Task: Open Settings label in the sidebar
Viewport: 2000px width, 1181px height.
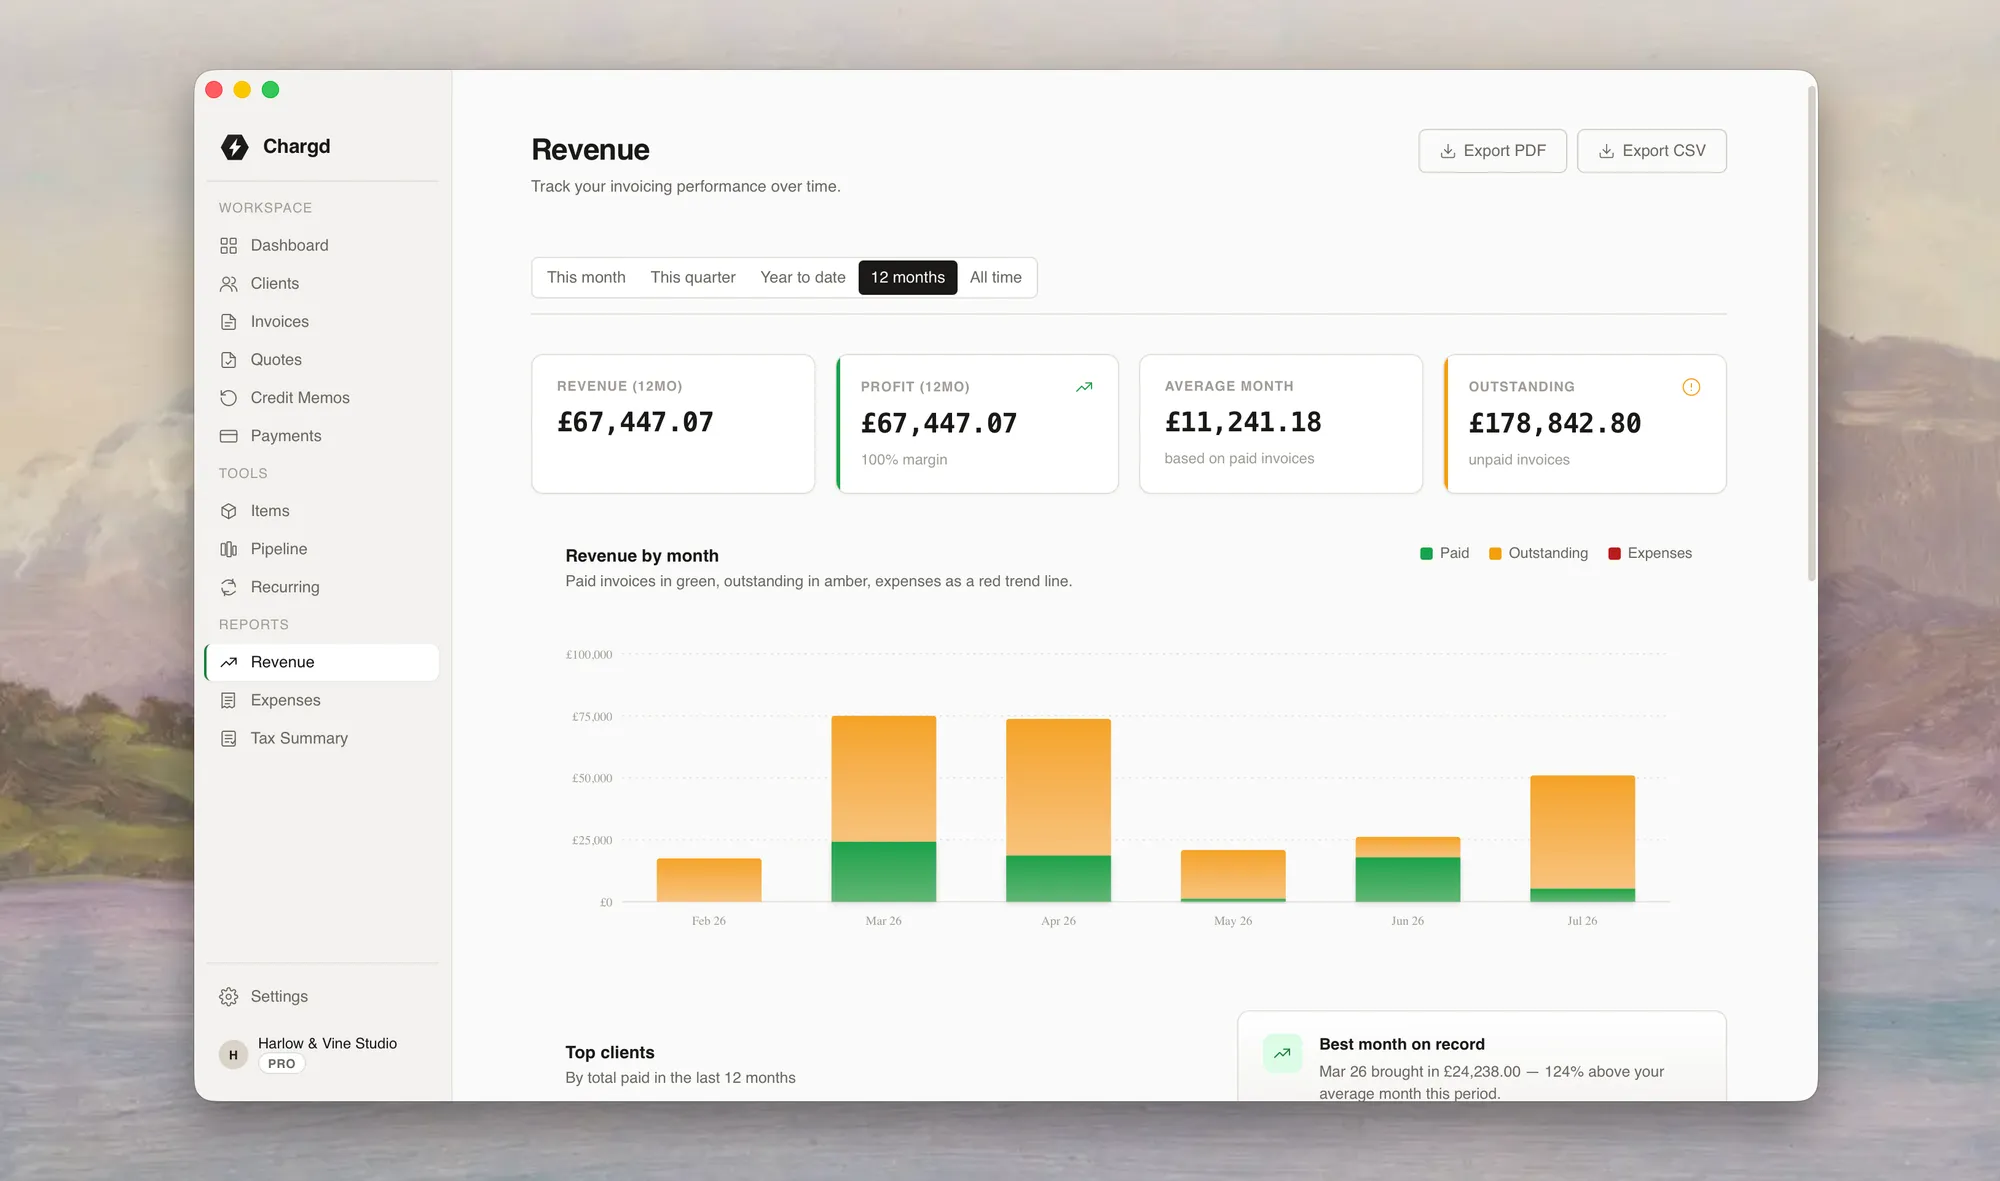Action: (x=279, y=997)
